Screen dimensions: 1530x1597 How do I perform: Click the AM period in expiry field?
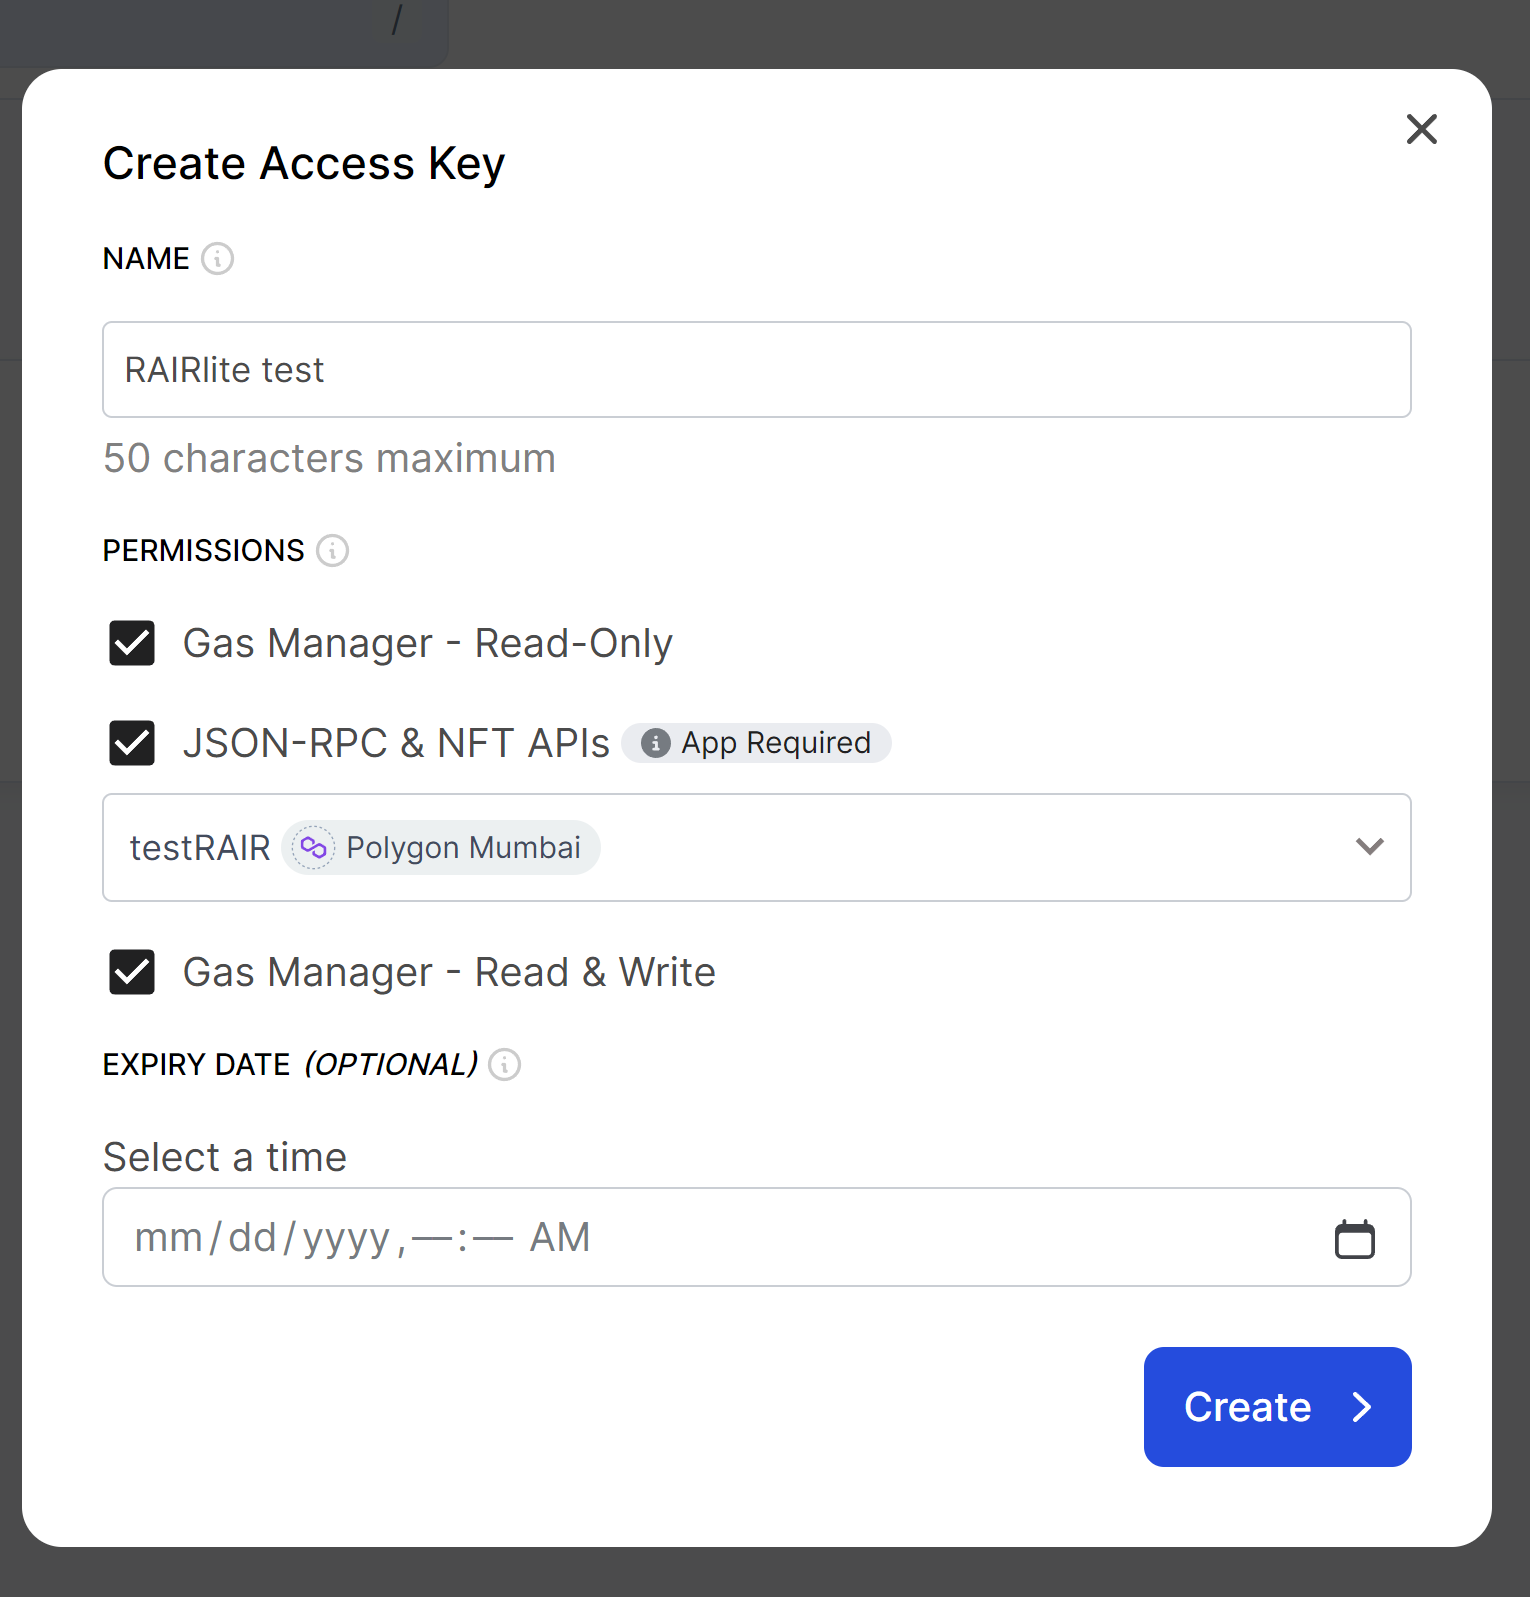click(x=560, y=1238)
